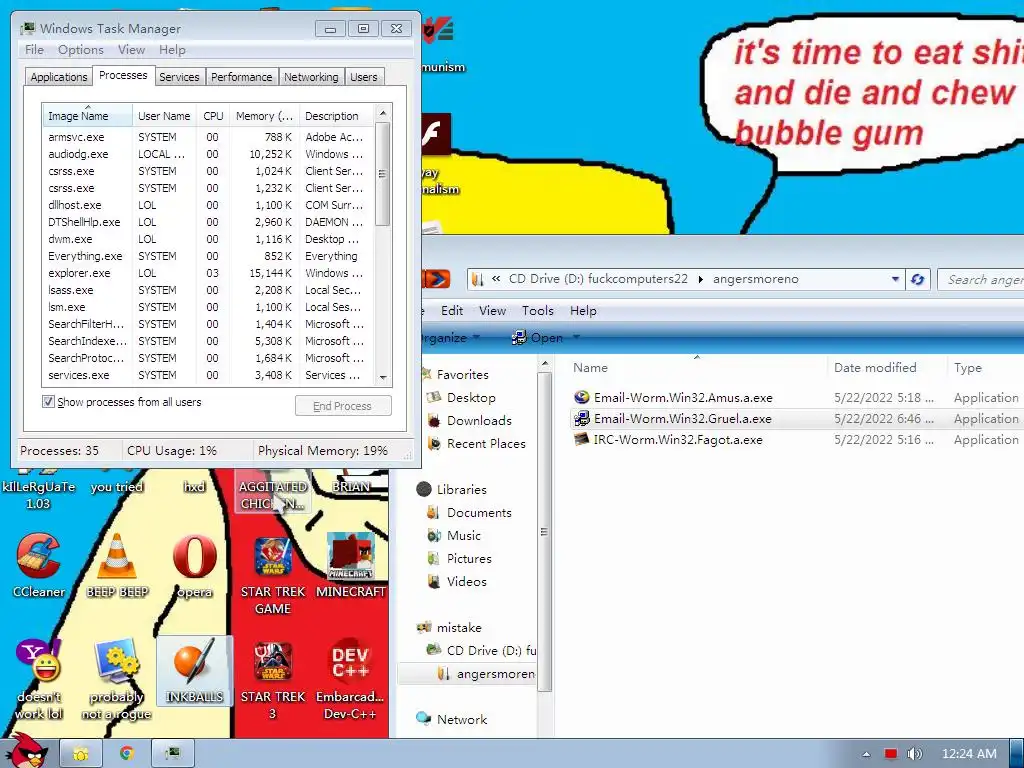Select the Task Manager taskbar button

pyautogui.click(x=172, y=754)
